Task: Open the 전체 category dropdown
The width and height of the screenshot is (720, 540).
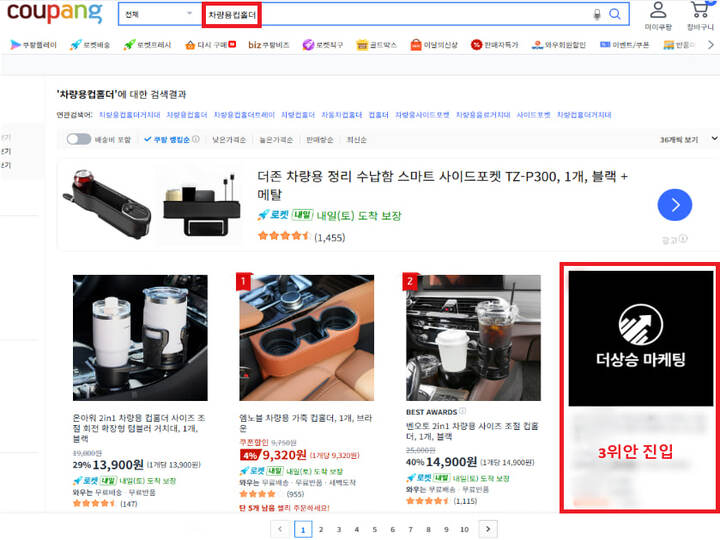Action: click(x=158, y=15)
